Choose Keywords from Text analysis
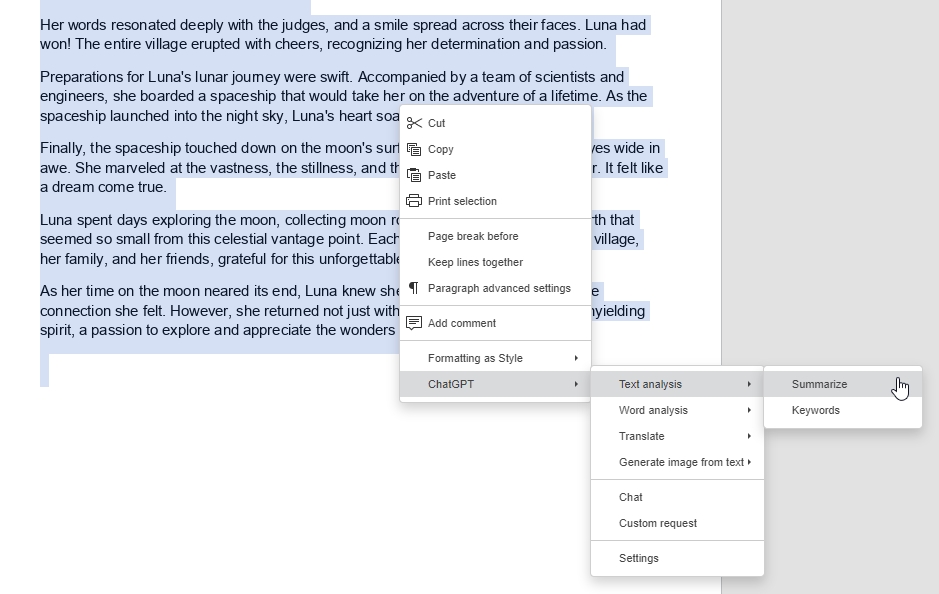This screenshot has width=939, height=594. [815, 410]
